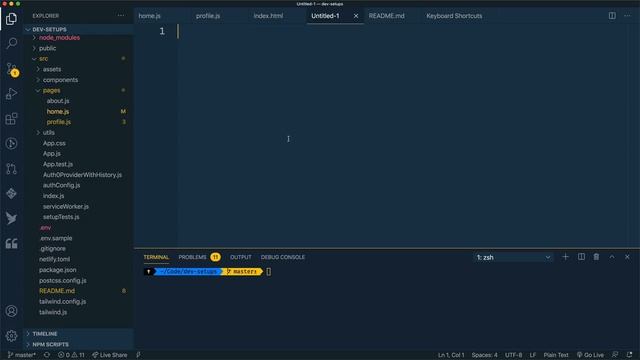The width and height of the screenshot is (640, 360).
Task: Close the terminal panel
Action: 627,257
